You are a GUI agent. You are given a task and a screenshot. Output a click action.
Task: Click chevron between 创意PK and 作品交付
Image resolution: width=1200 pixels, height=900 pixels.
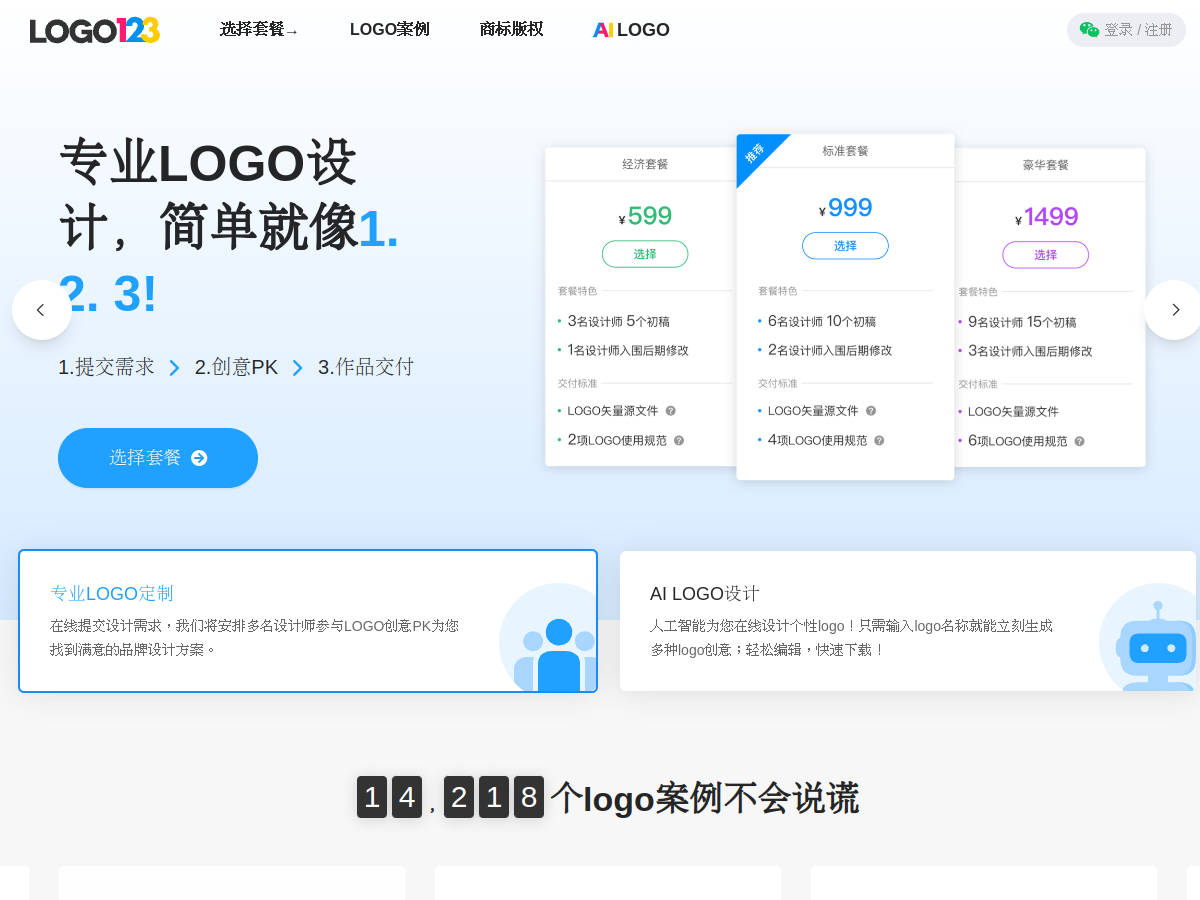[298, 368]
